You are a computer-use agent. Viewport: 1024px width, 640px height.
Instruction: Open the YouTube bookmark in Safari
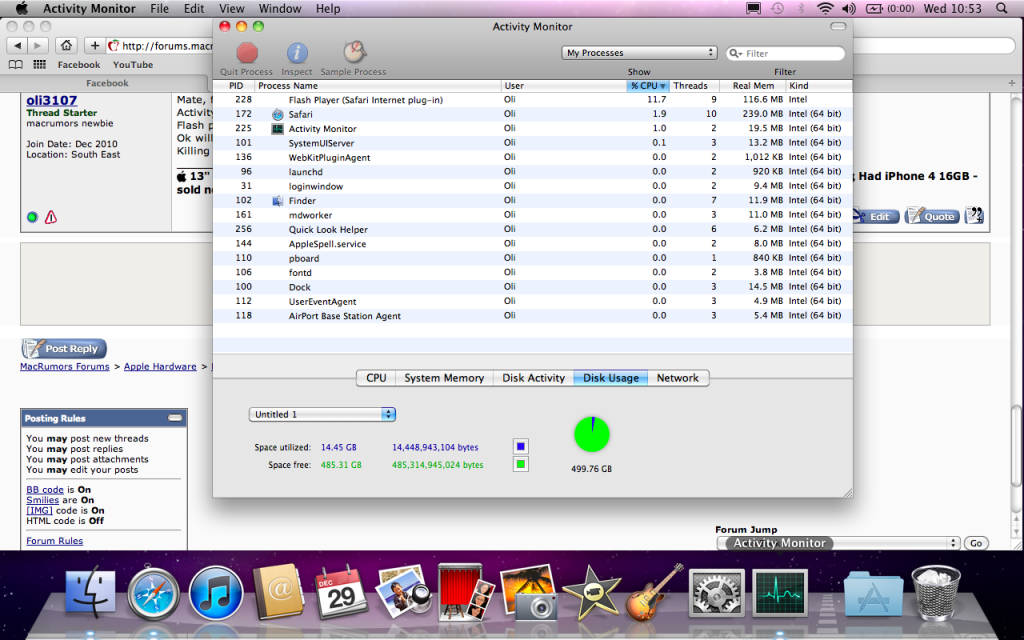(133, 65)
